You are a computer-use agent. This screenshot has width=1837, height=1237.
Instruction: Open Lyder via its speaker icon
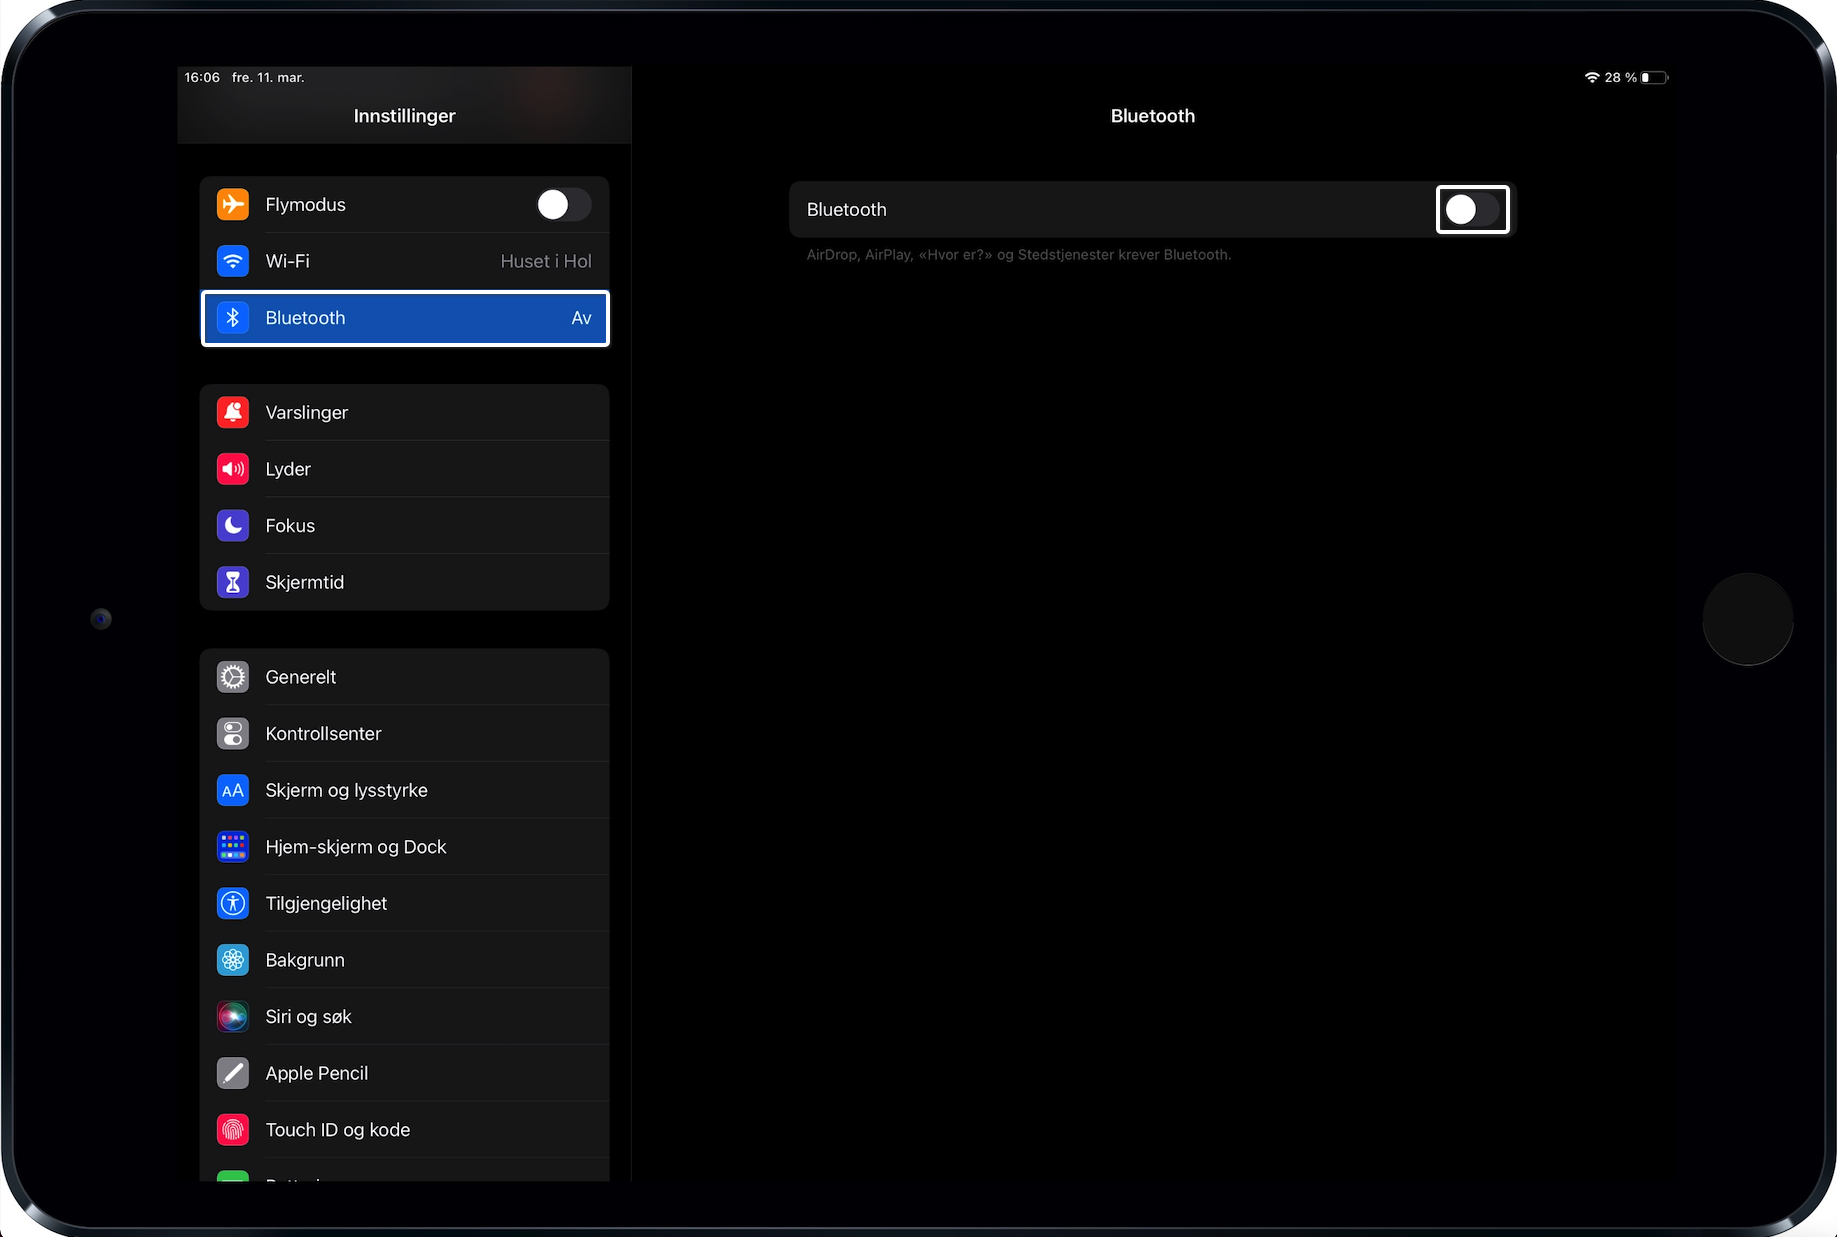pos(233,469)
